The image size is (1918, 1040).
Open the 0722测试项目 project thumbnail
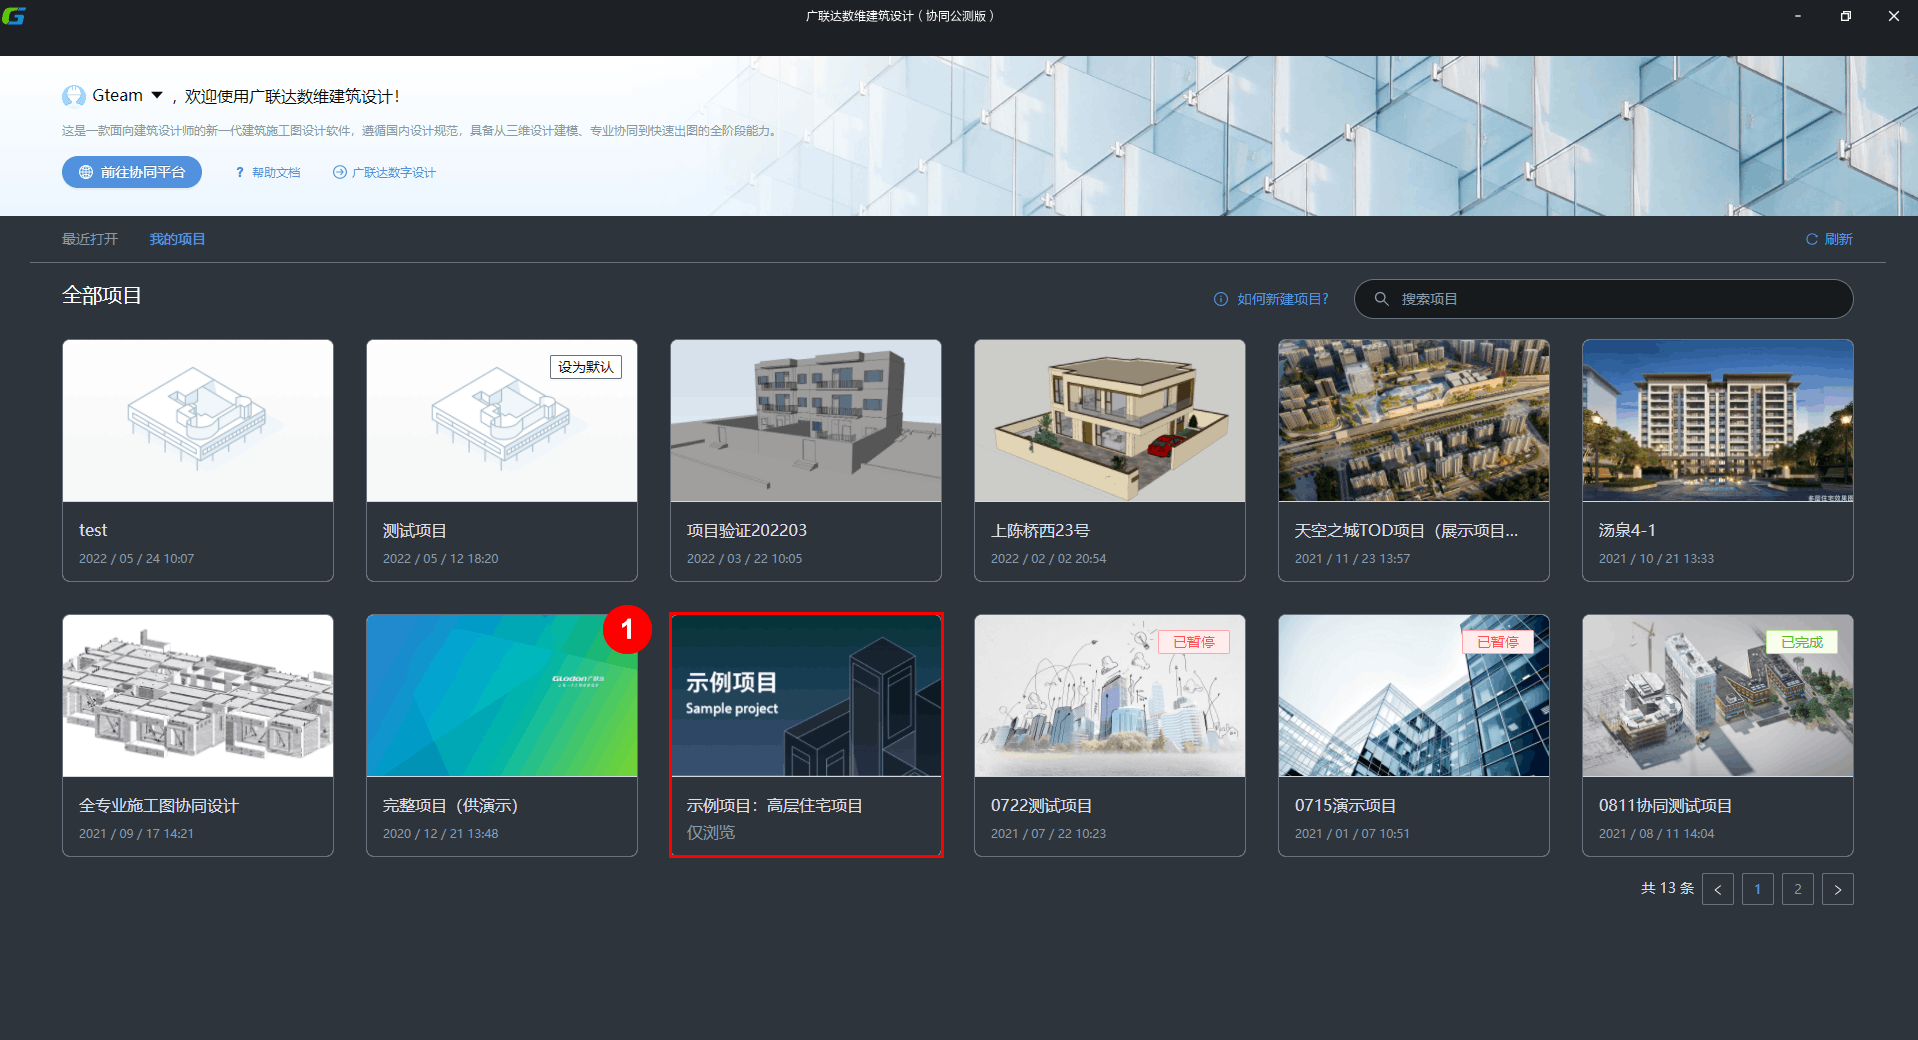pyautogui.click(x=1110, y=696)
